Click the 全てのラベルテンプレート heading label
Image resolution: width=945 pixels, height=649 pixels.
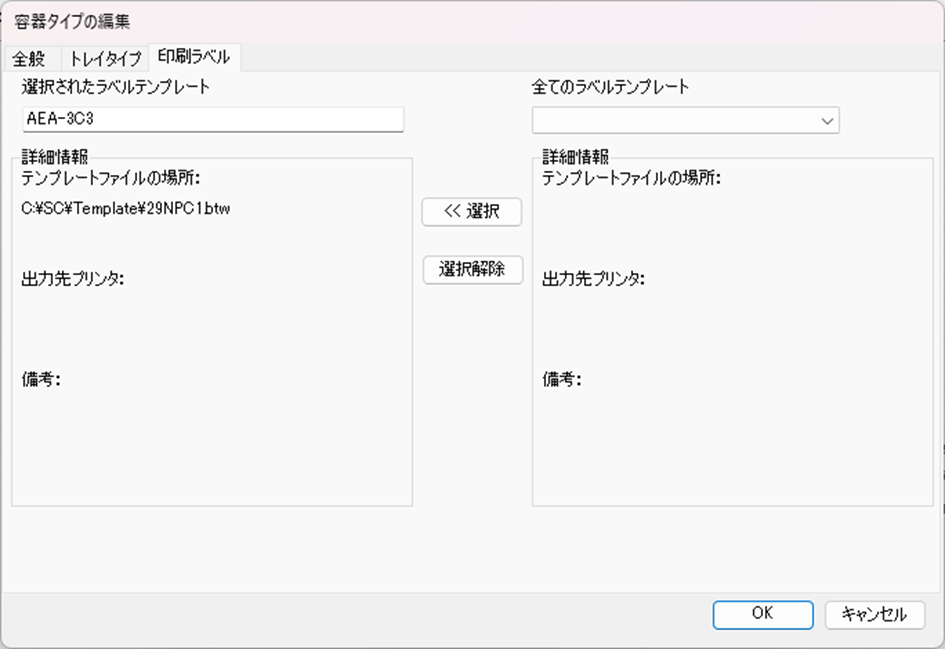click(x=610, y=87)
